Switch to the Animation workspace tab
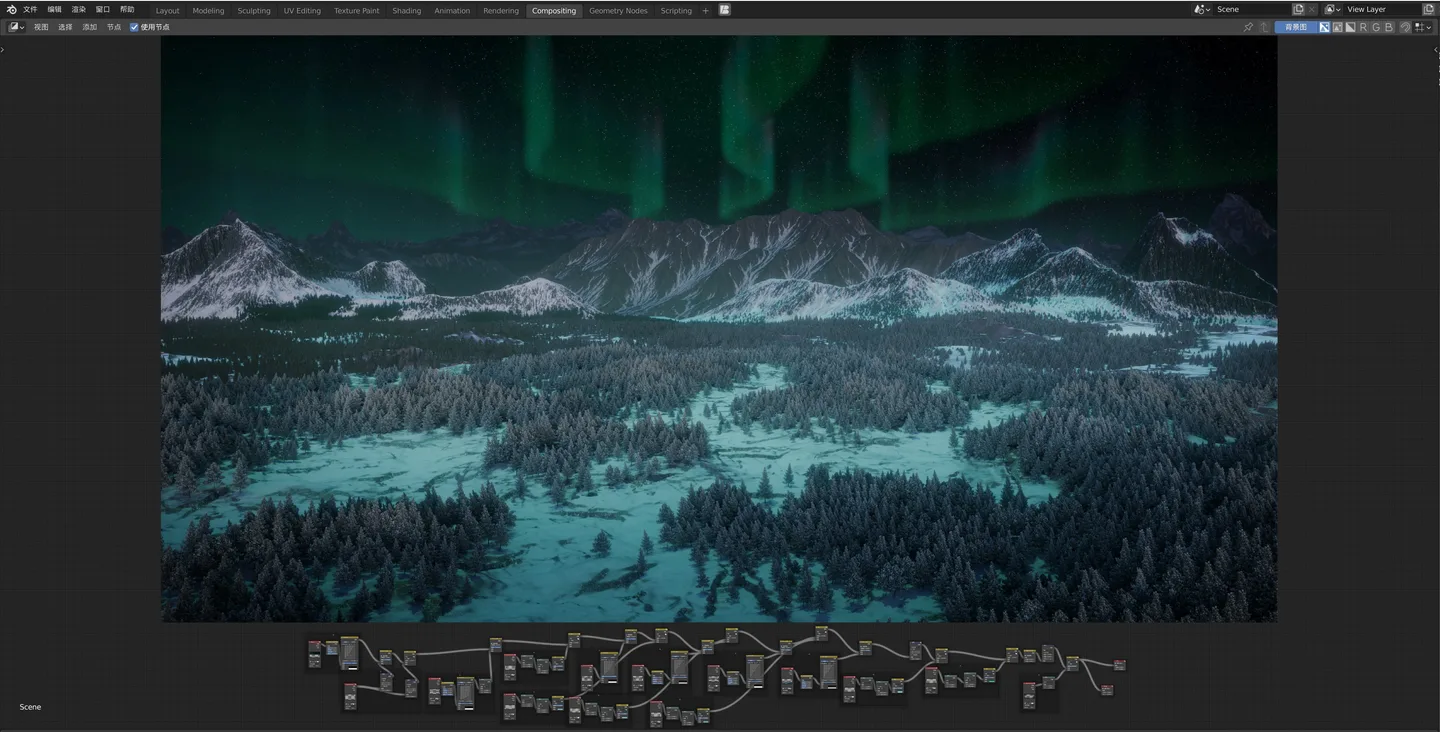 [452, 10]
